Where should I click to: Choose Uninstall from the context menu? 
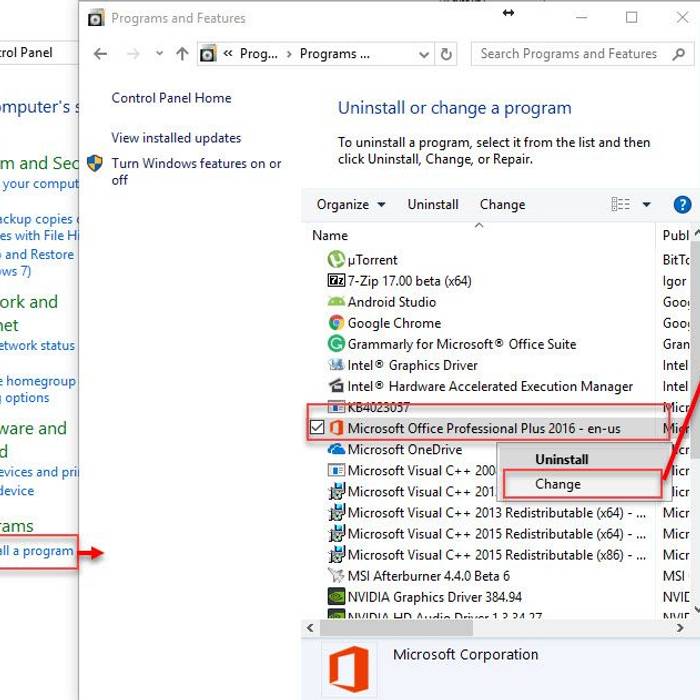(x=561, y=460)
